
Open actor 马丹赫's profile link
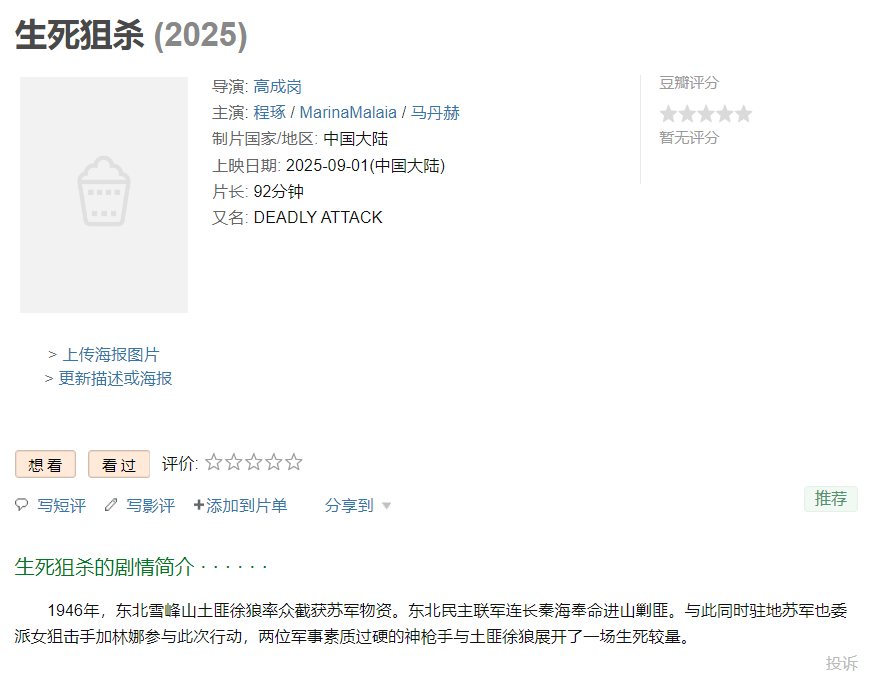click(x=435, y=113)
